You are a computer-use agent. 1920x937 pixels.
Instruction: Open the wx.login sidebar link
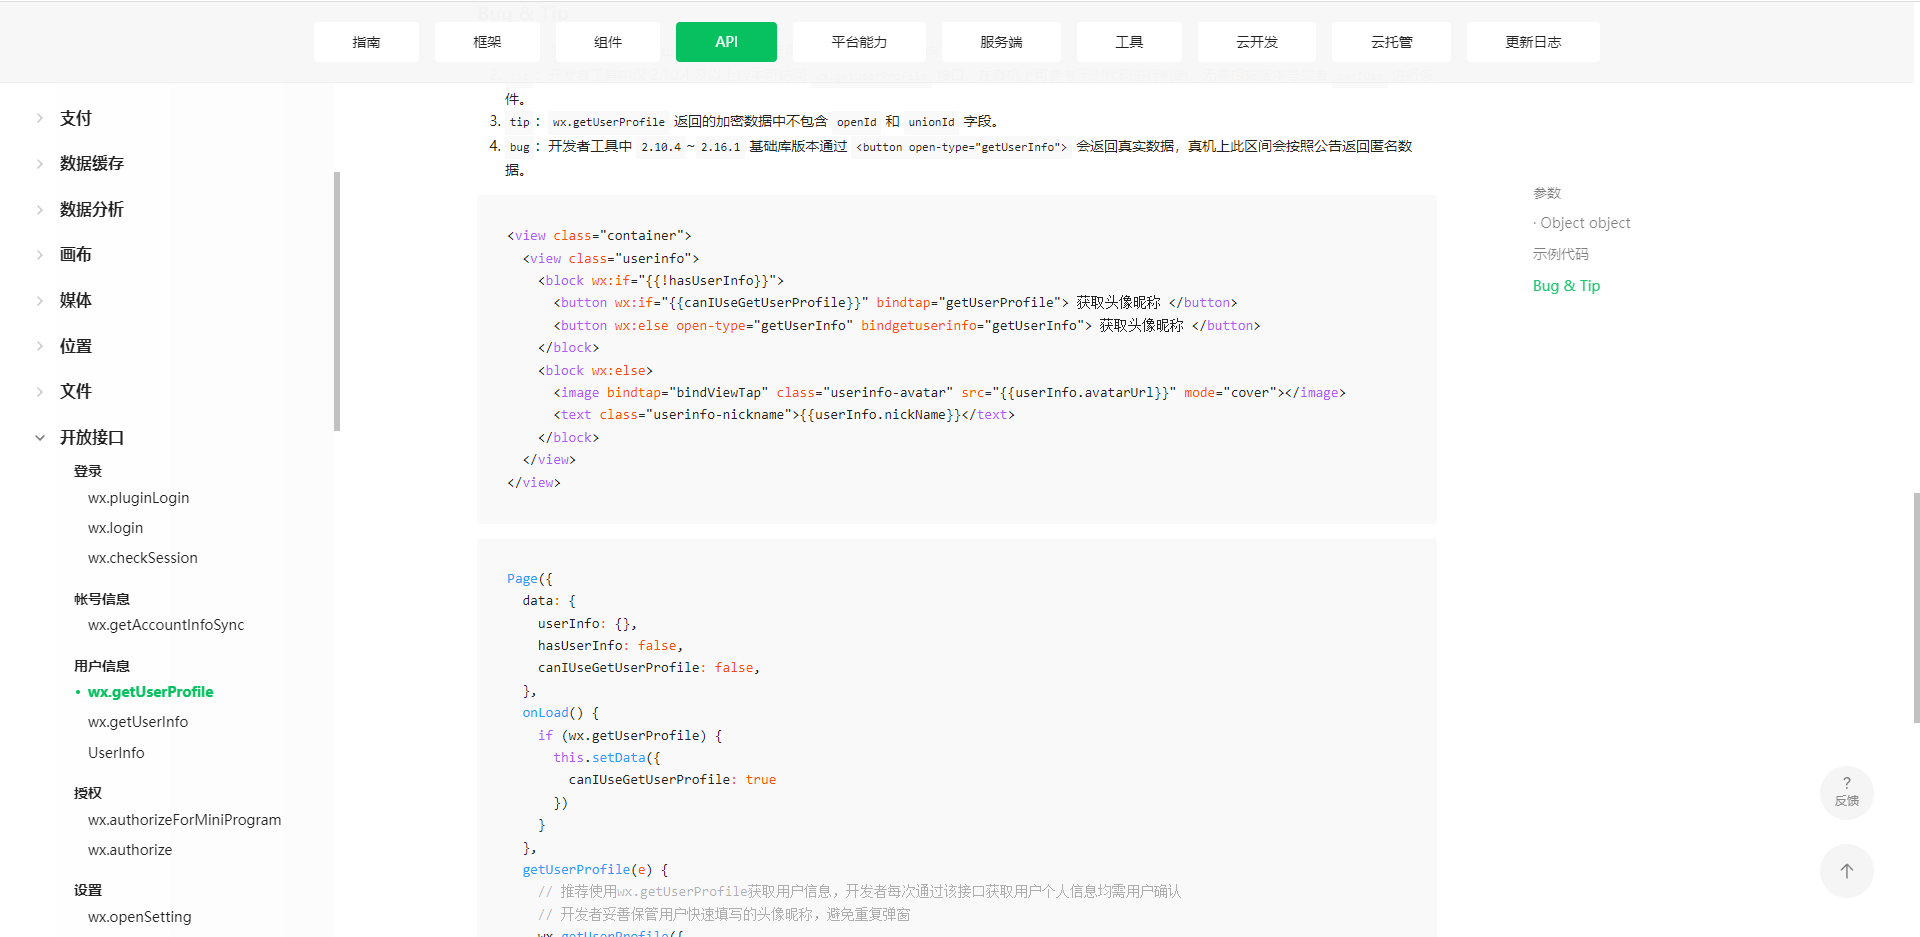pos(115,528)
